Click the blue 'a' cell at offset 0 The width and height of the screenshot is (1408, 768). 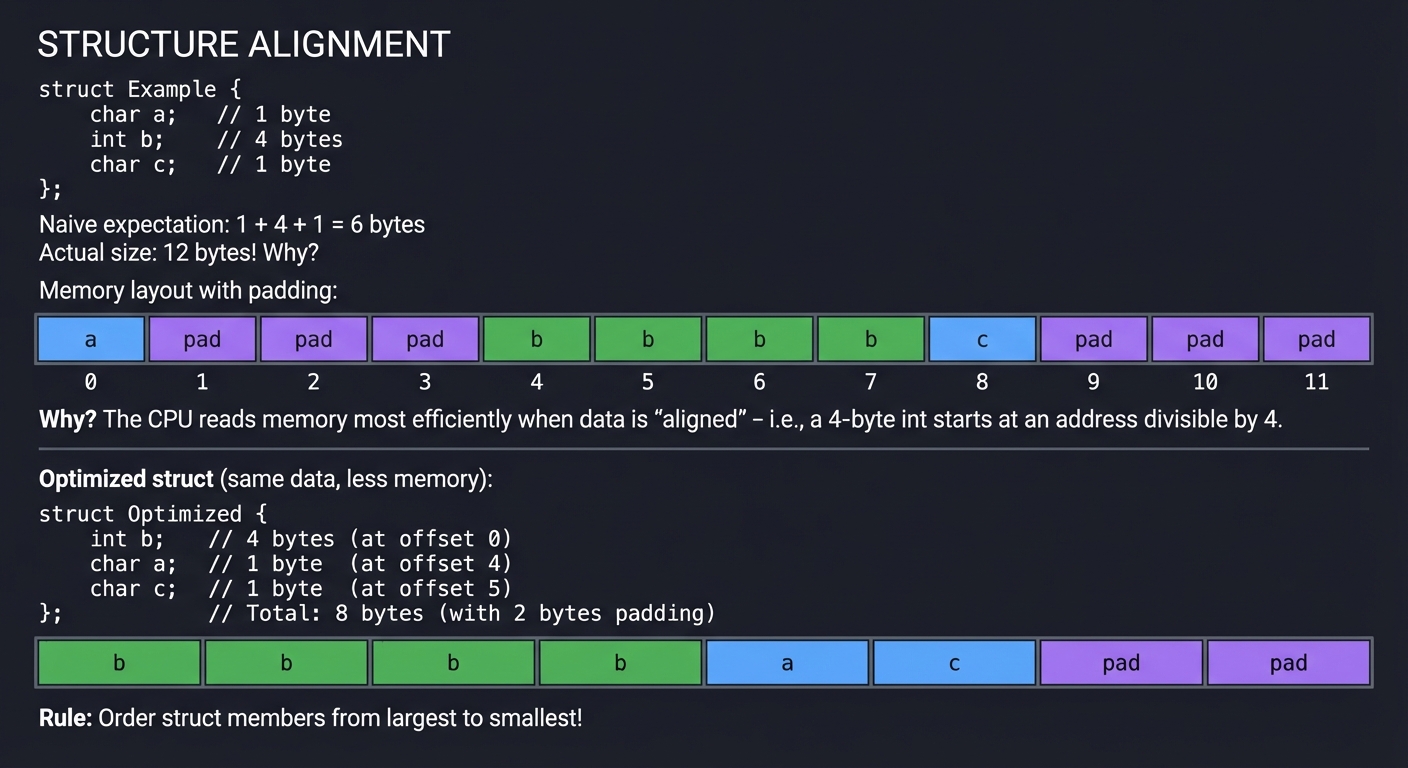tap(91, 339)
